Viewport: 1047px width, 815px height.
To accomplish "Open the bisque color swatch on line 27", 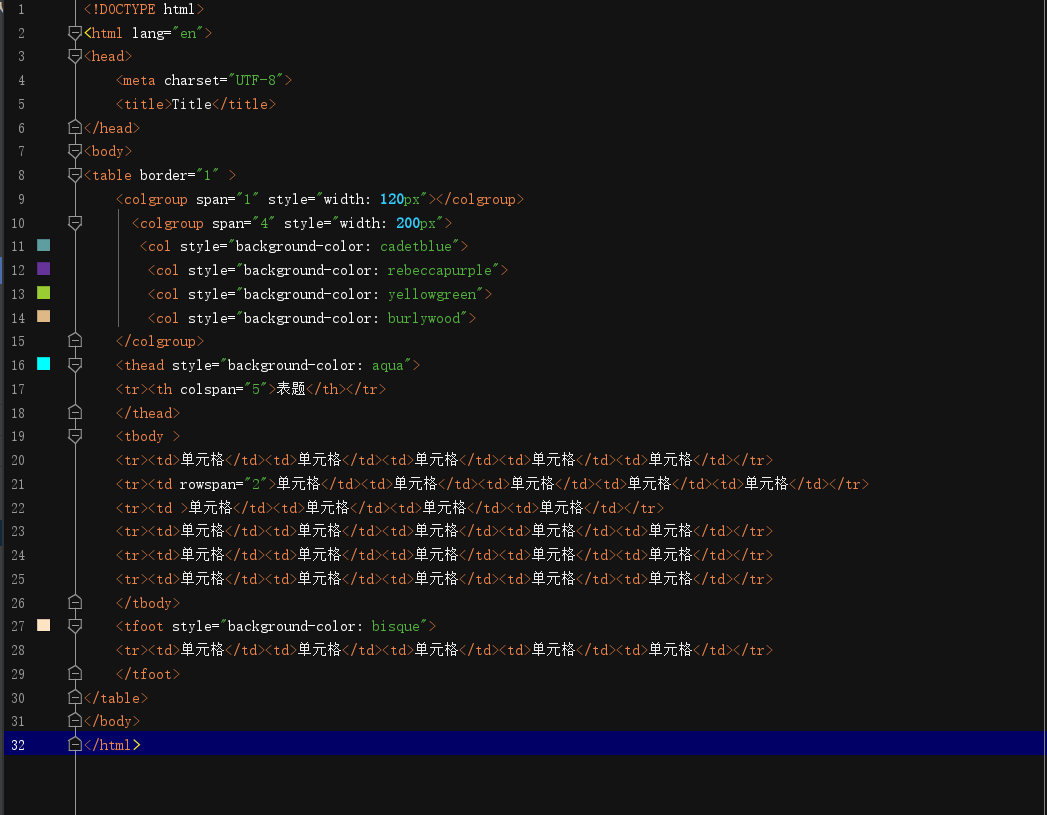I will point(43,625).
